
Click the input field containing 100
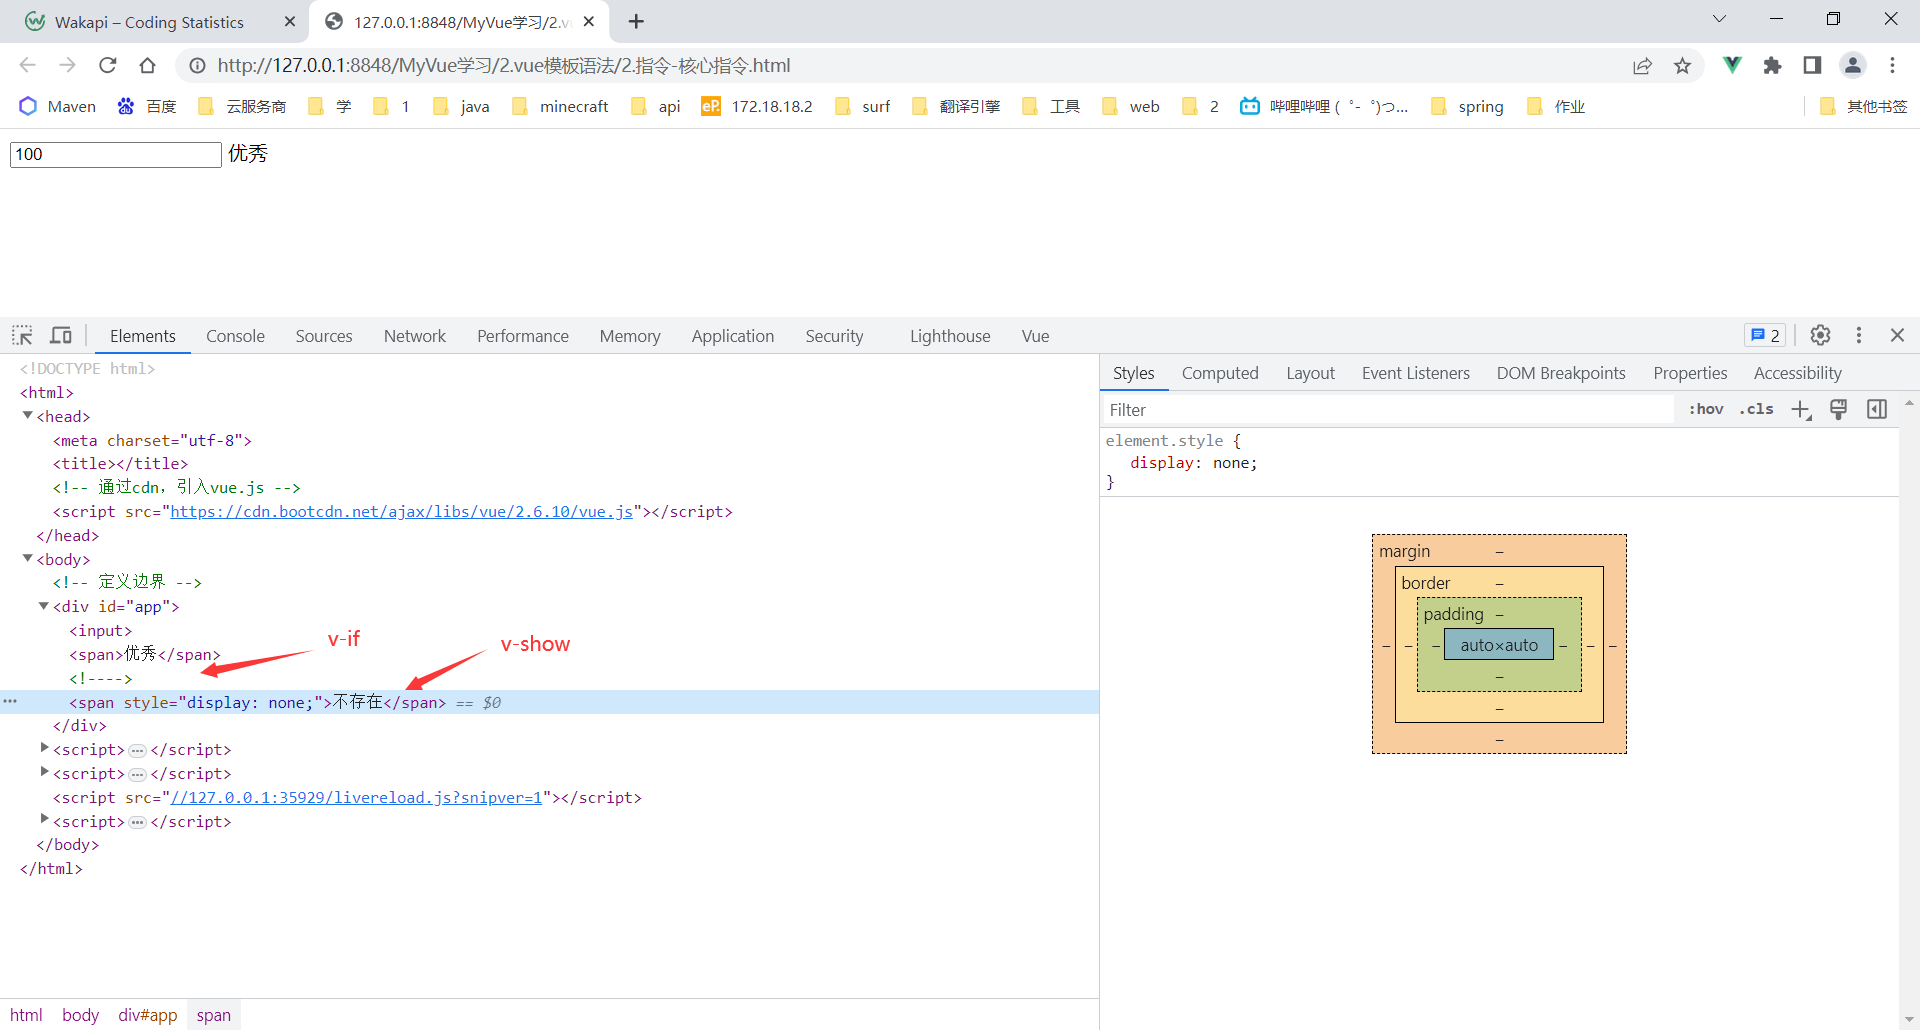(x=116, y=154)
